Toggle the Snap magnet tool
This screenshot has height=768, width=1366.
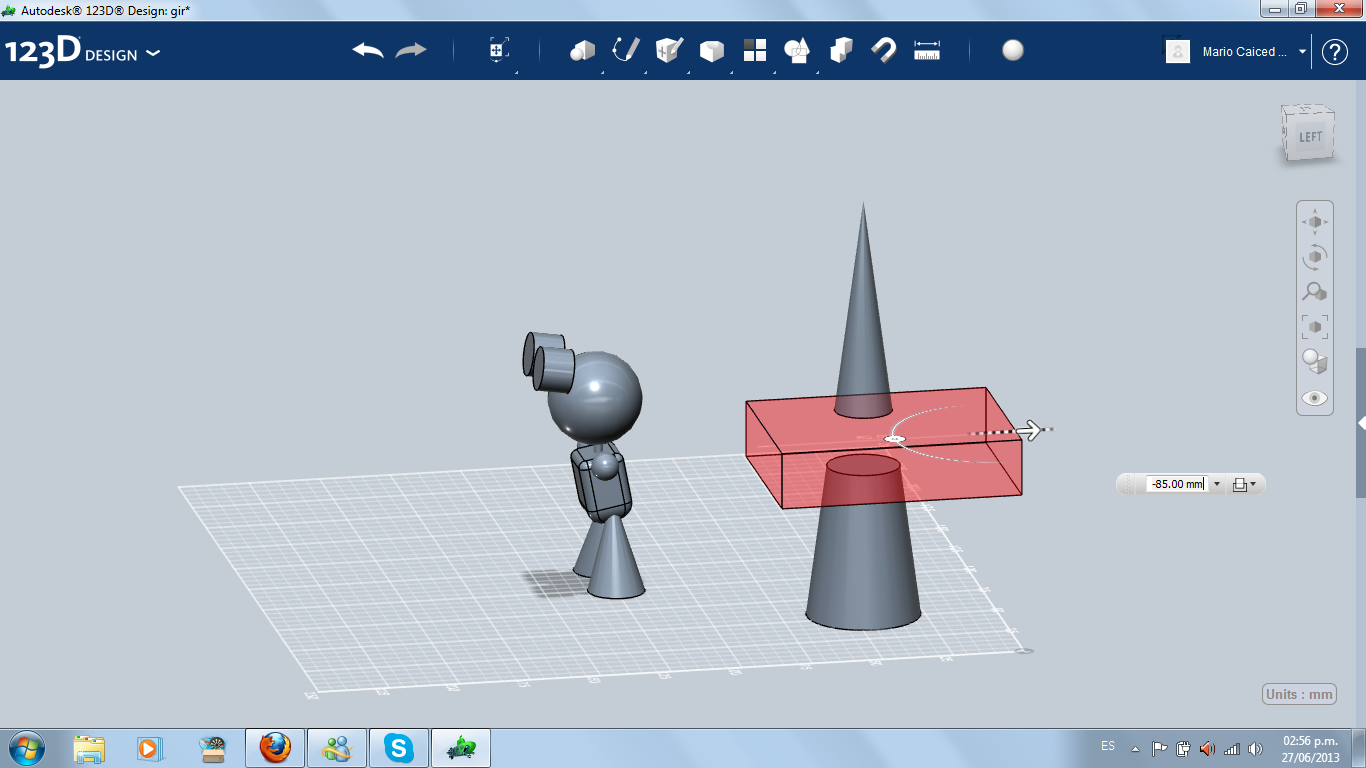click(x=884, y=50)
